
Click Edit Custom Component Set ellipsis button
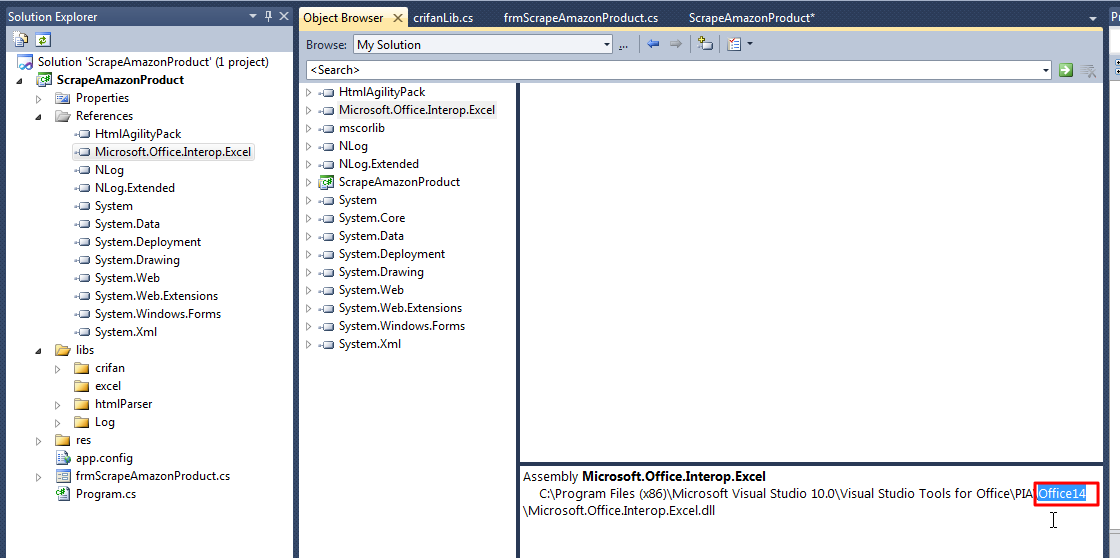click(623, 45)
